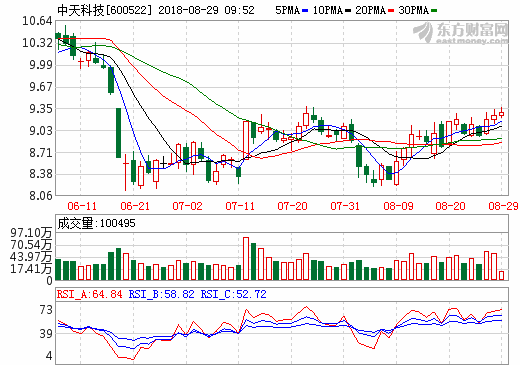Click the 9.99 price axis label
Screen dimensions: 520x365
pyautogui.click(x=41, y=65)
